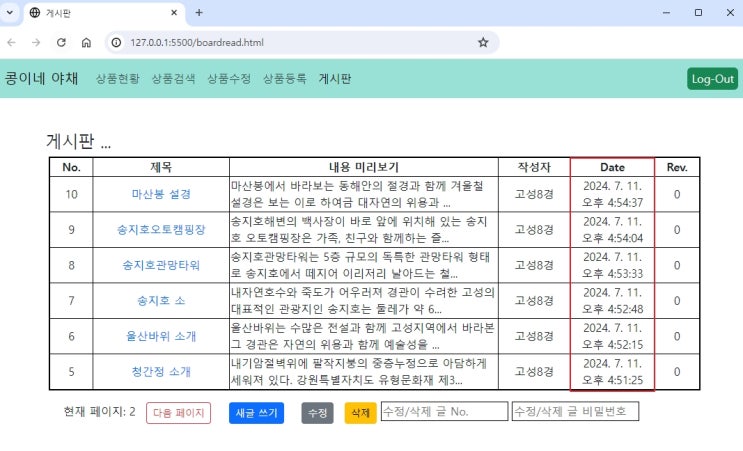Click date cell 오후 4:54:37
Image resolution: width=743 pixels, height=451 pixels.
(x=612, y=194)
